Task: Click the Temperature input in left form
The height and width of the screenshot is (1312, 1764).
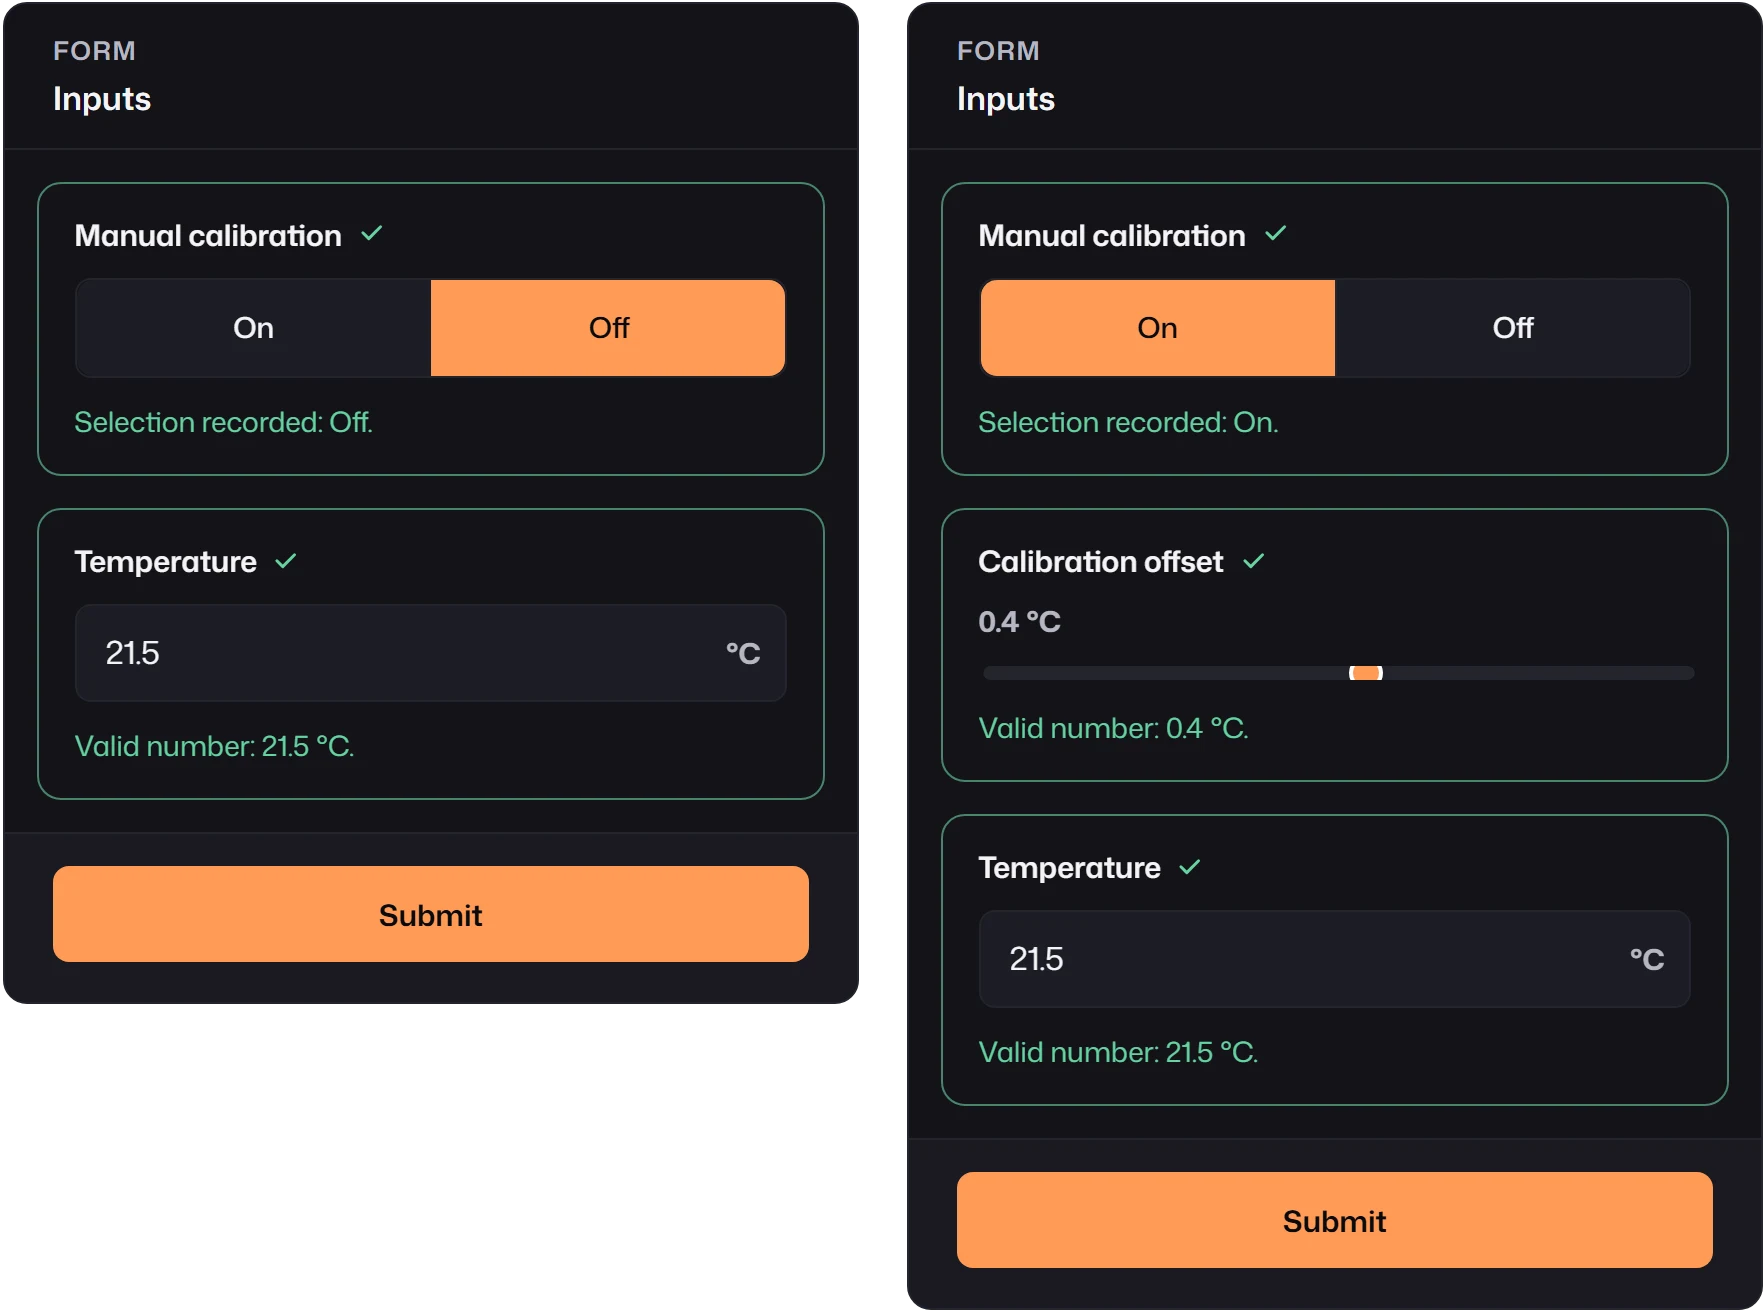Action: click(x=431, y=653)
